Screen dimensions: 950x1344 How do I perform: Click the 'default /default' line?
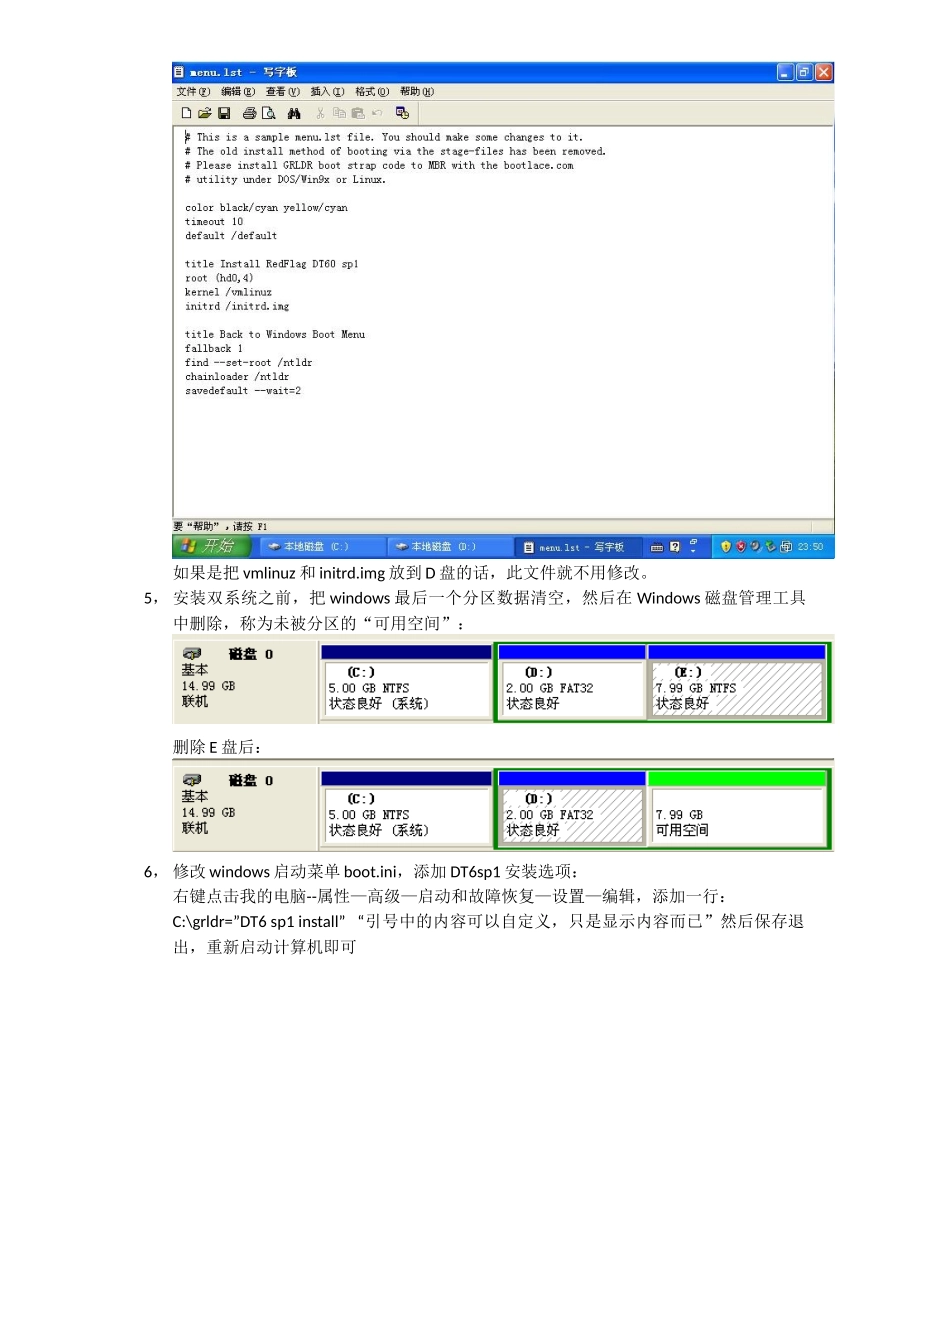(231, 236)
